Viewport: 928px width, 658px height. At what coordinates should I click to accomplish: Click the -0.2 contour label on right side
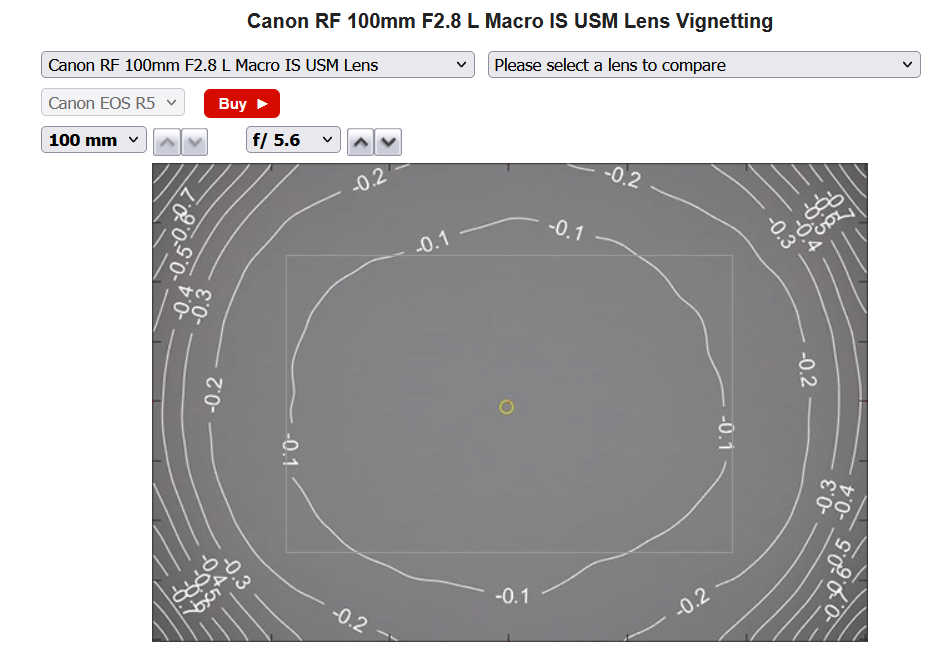click(x=806, y=370)
